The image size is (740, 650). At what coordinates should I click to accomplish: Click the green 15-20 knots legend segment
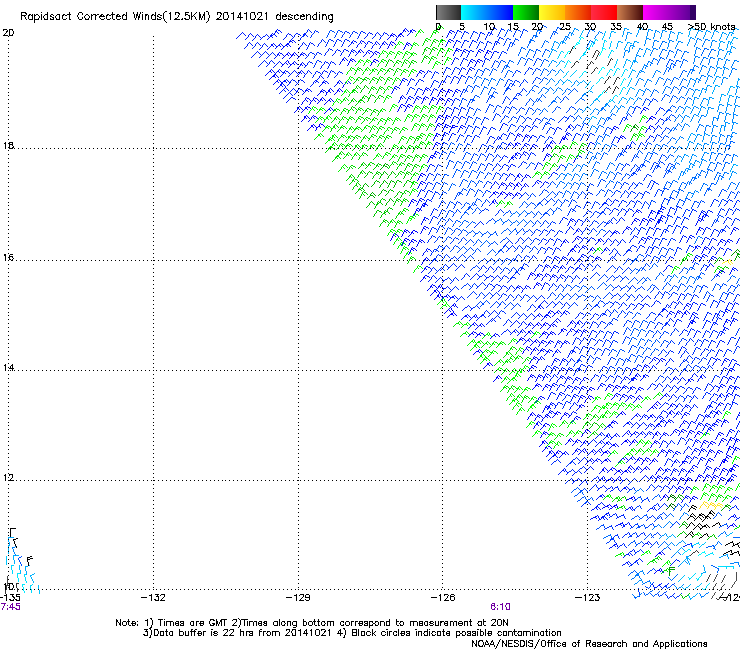point(526,12)
